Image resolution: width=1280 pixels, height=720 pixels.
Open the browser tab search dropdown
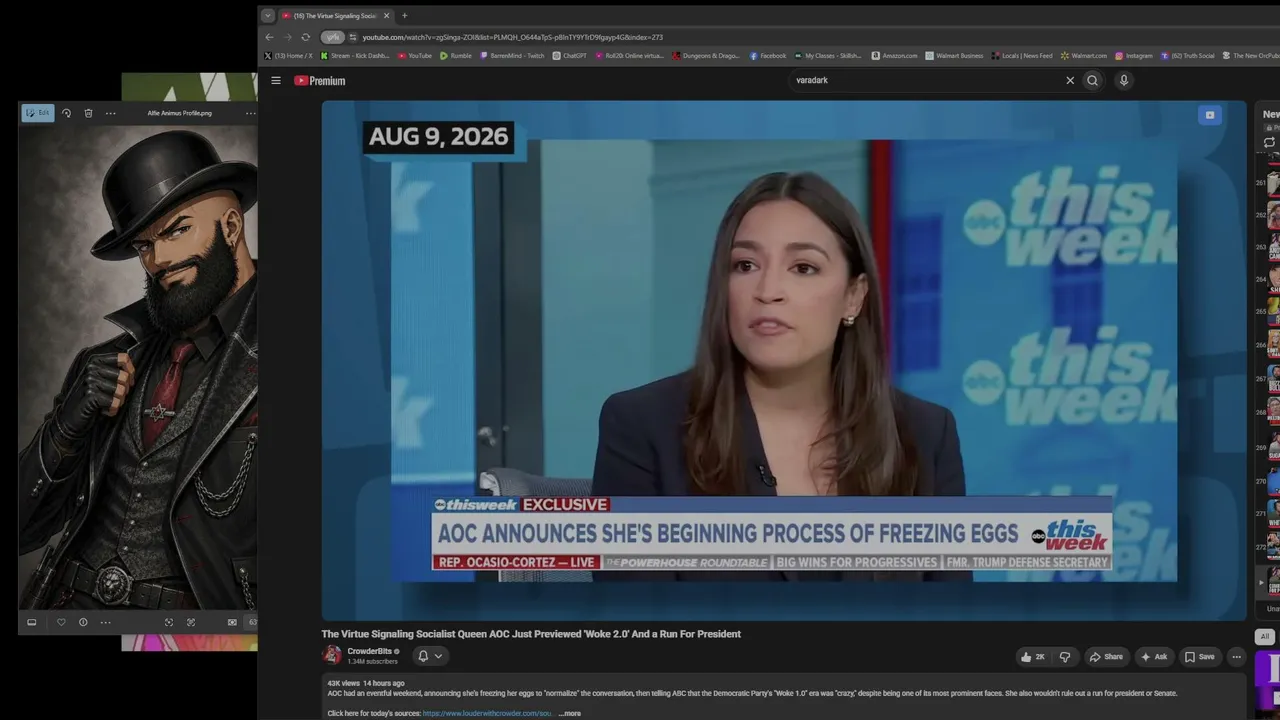click(267, 15)
